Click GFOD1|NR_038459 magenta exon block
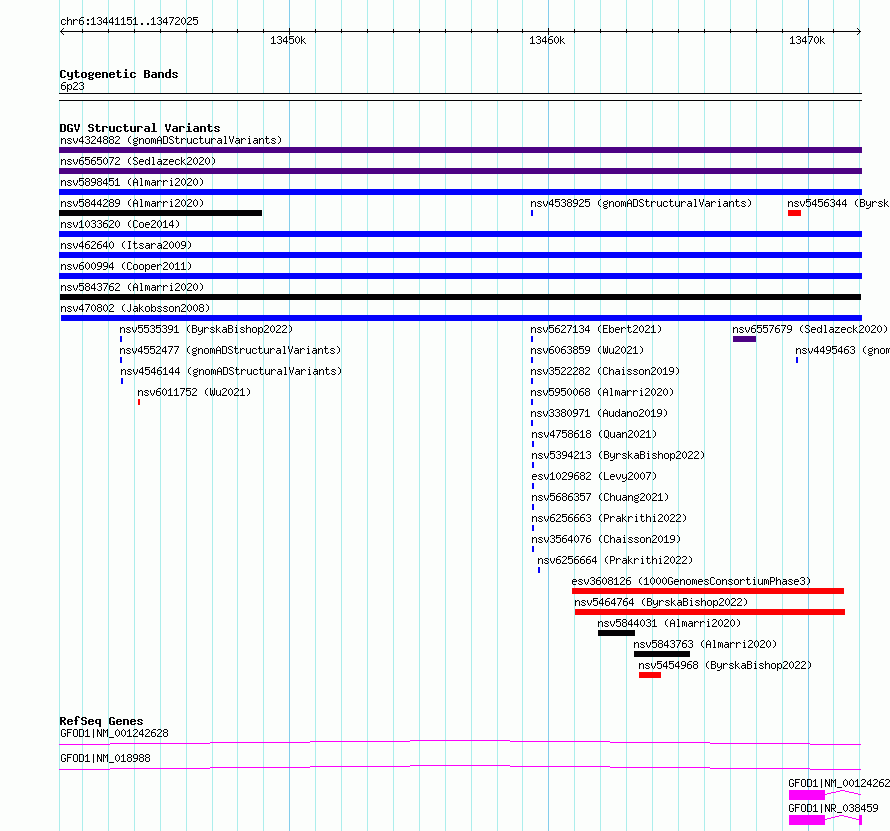 807,820
